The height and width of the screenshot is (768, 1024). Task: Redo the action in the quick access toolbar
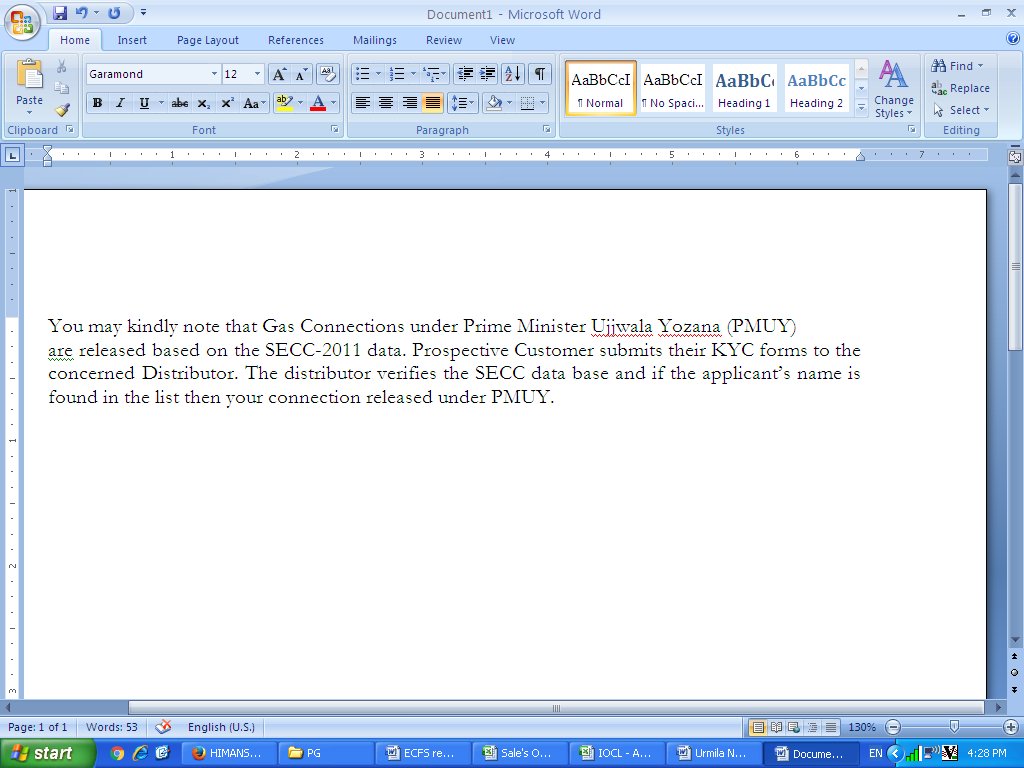114,13
